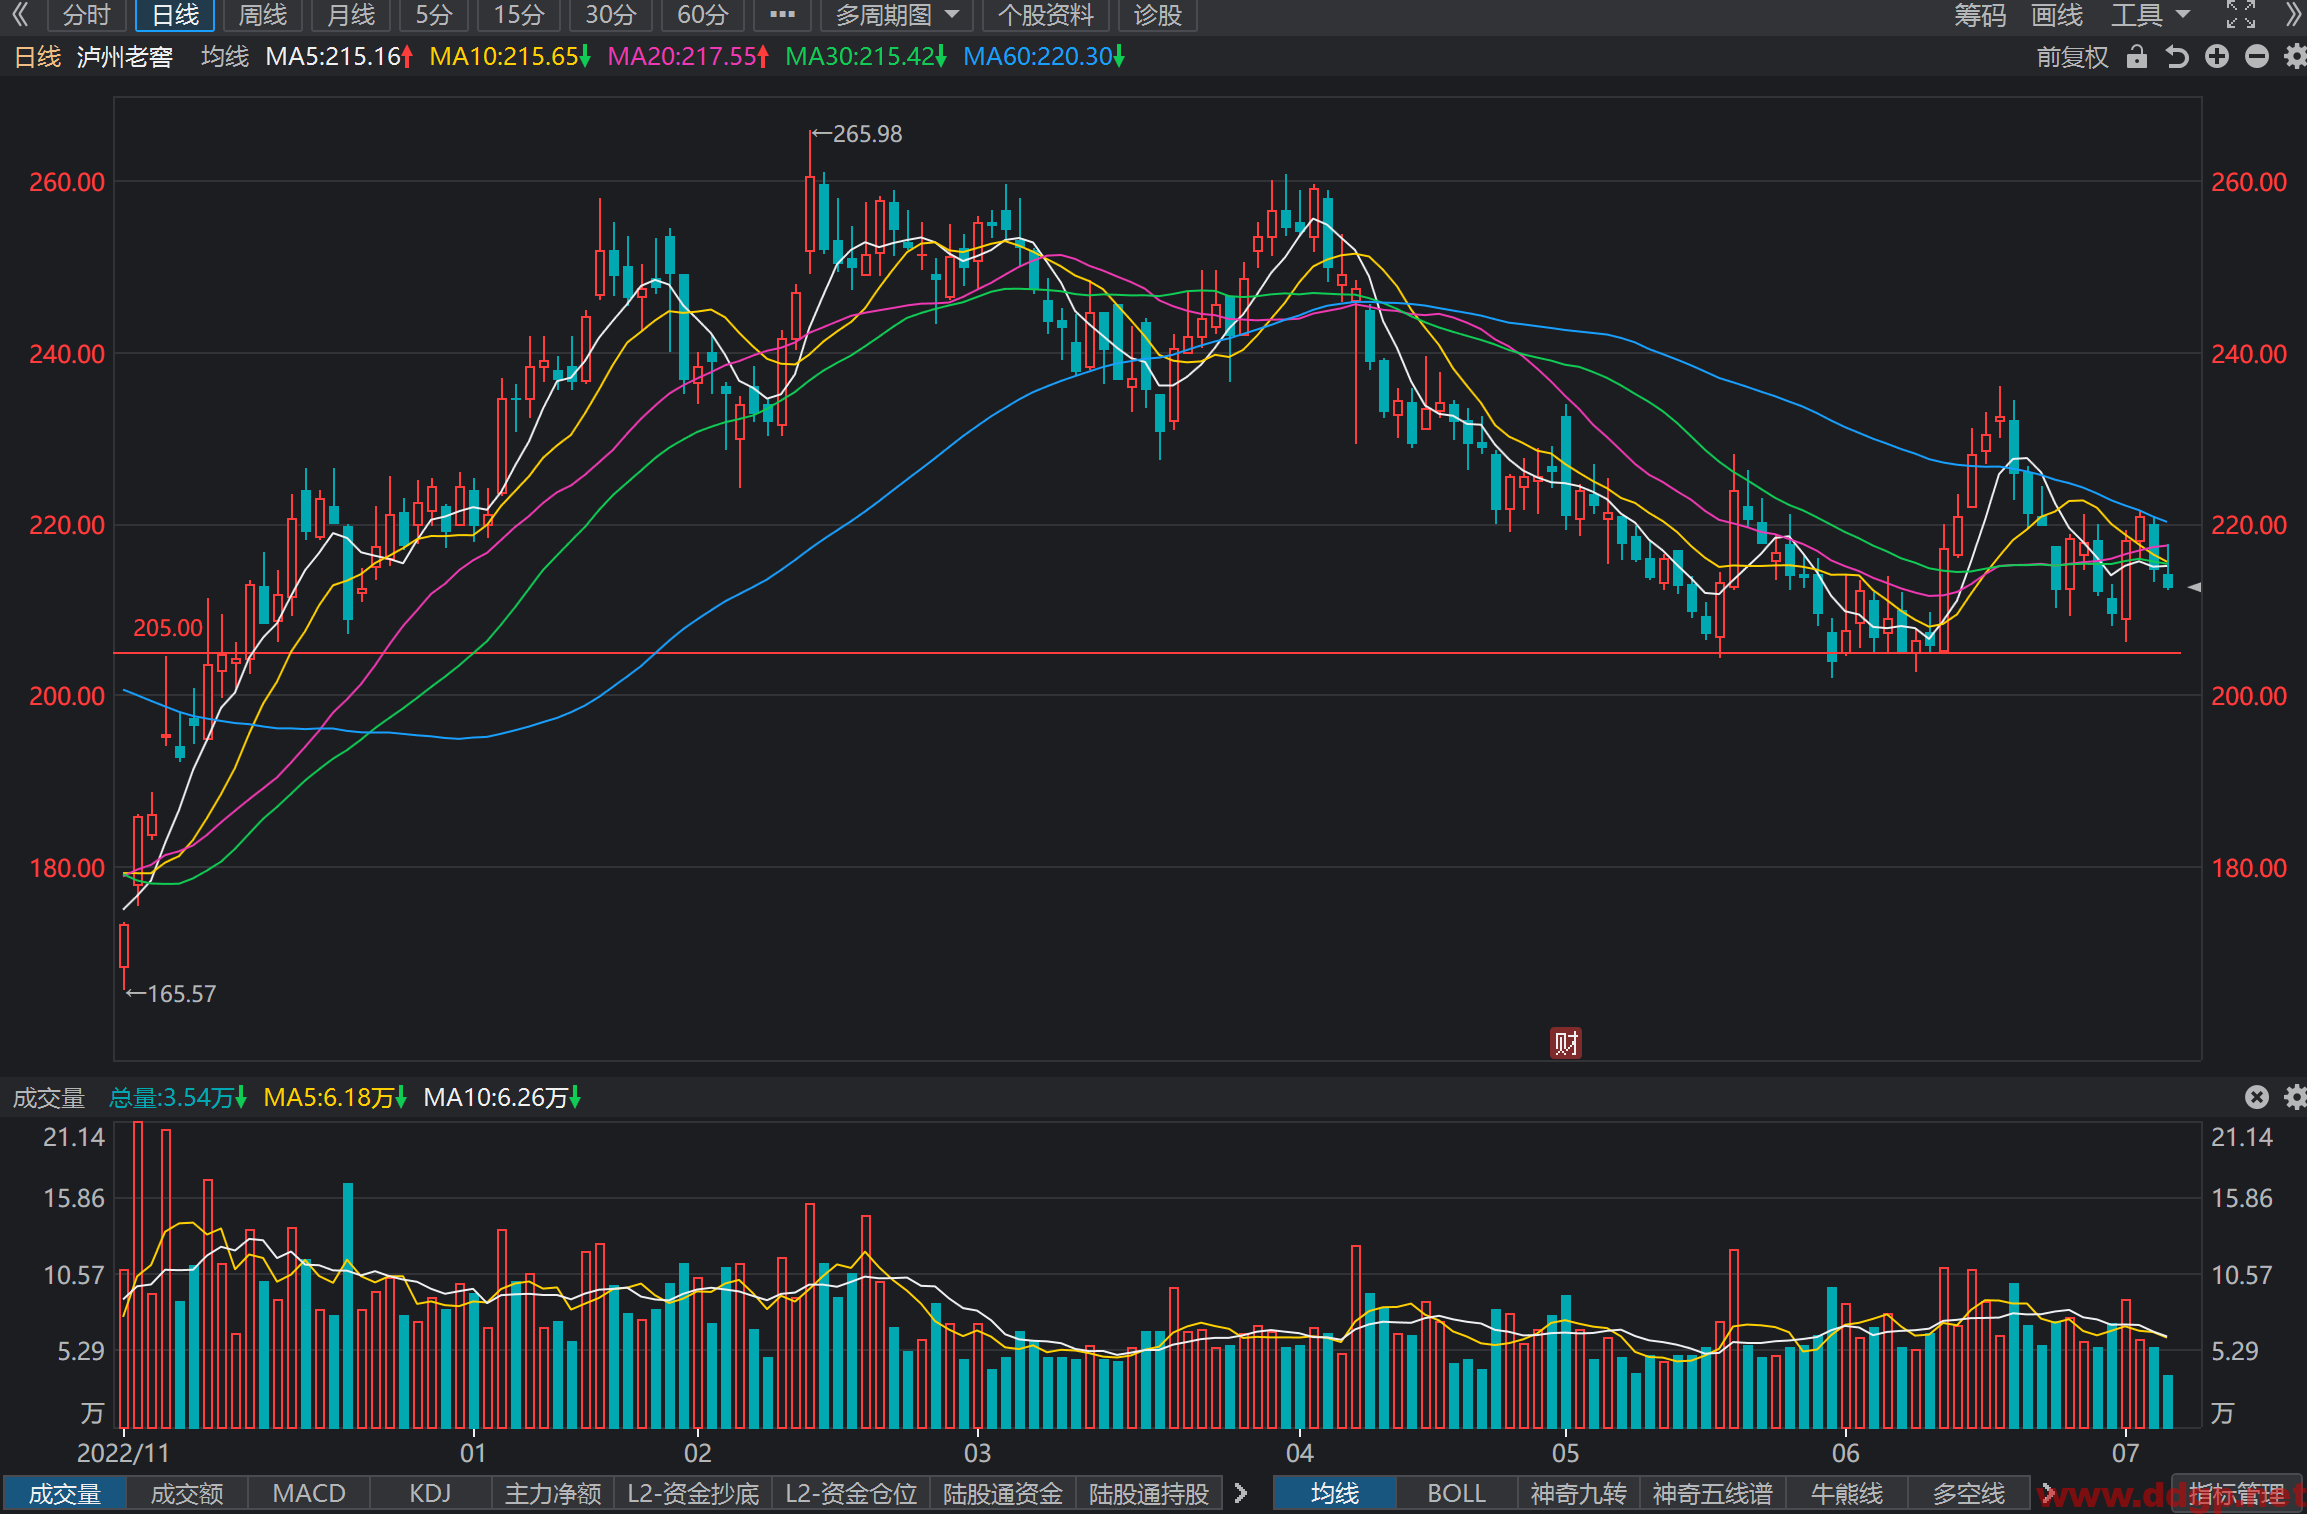Select MA60 blue line legend
This screenshot has height=1514, width=2307.
(x=1044, y=57)
